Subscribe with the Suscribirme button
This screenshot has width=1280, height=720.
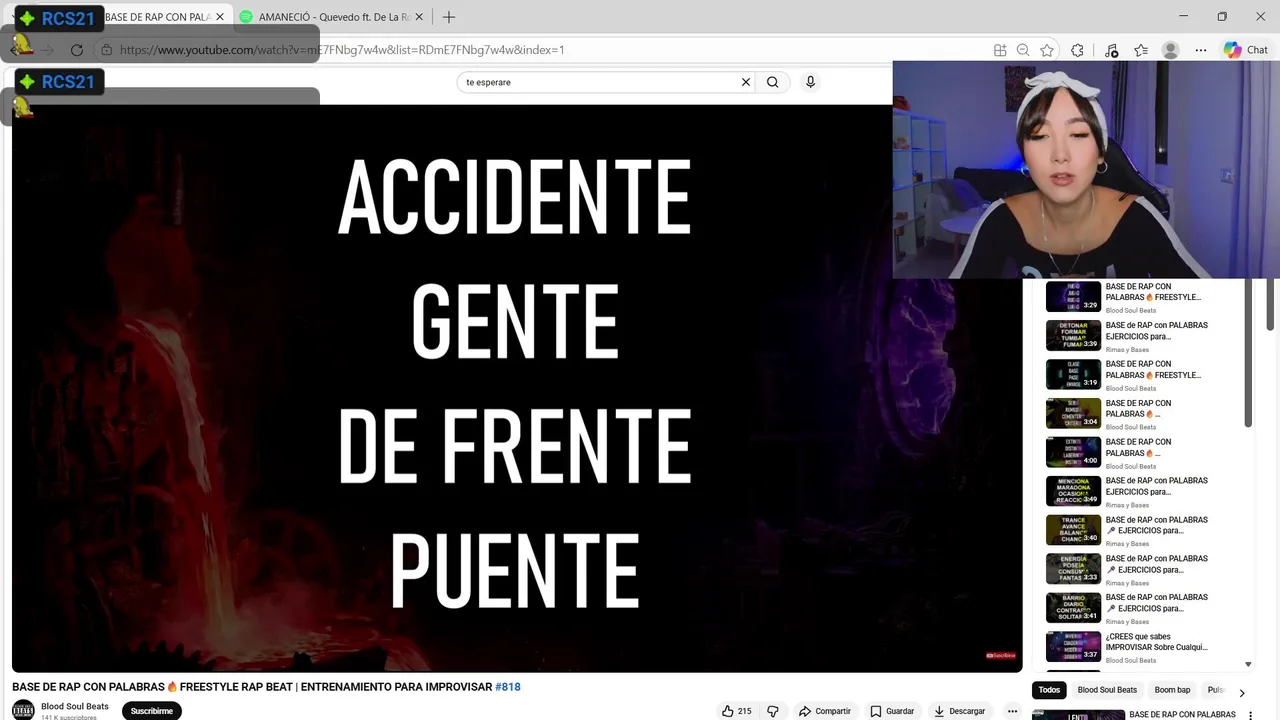152,711
